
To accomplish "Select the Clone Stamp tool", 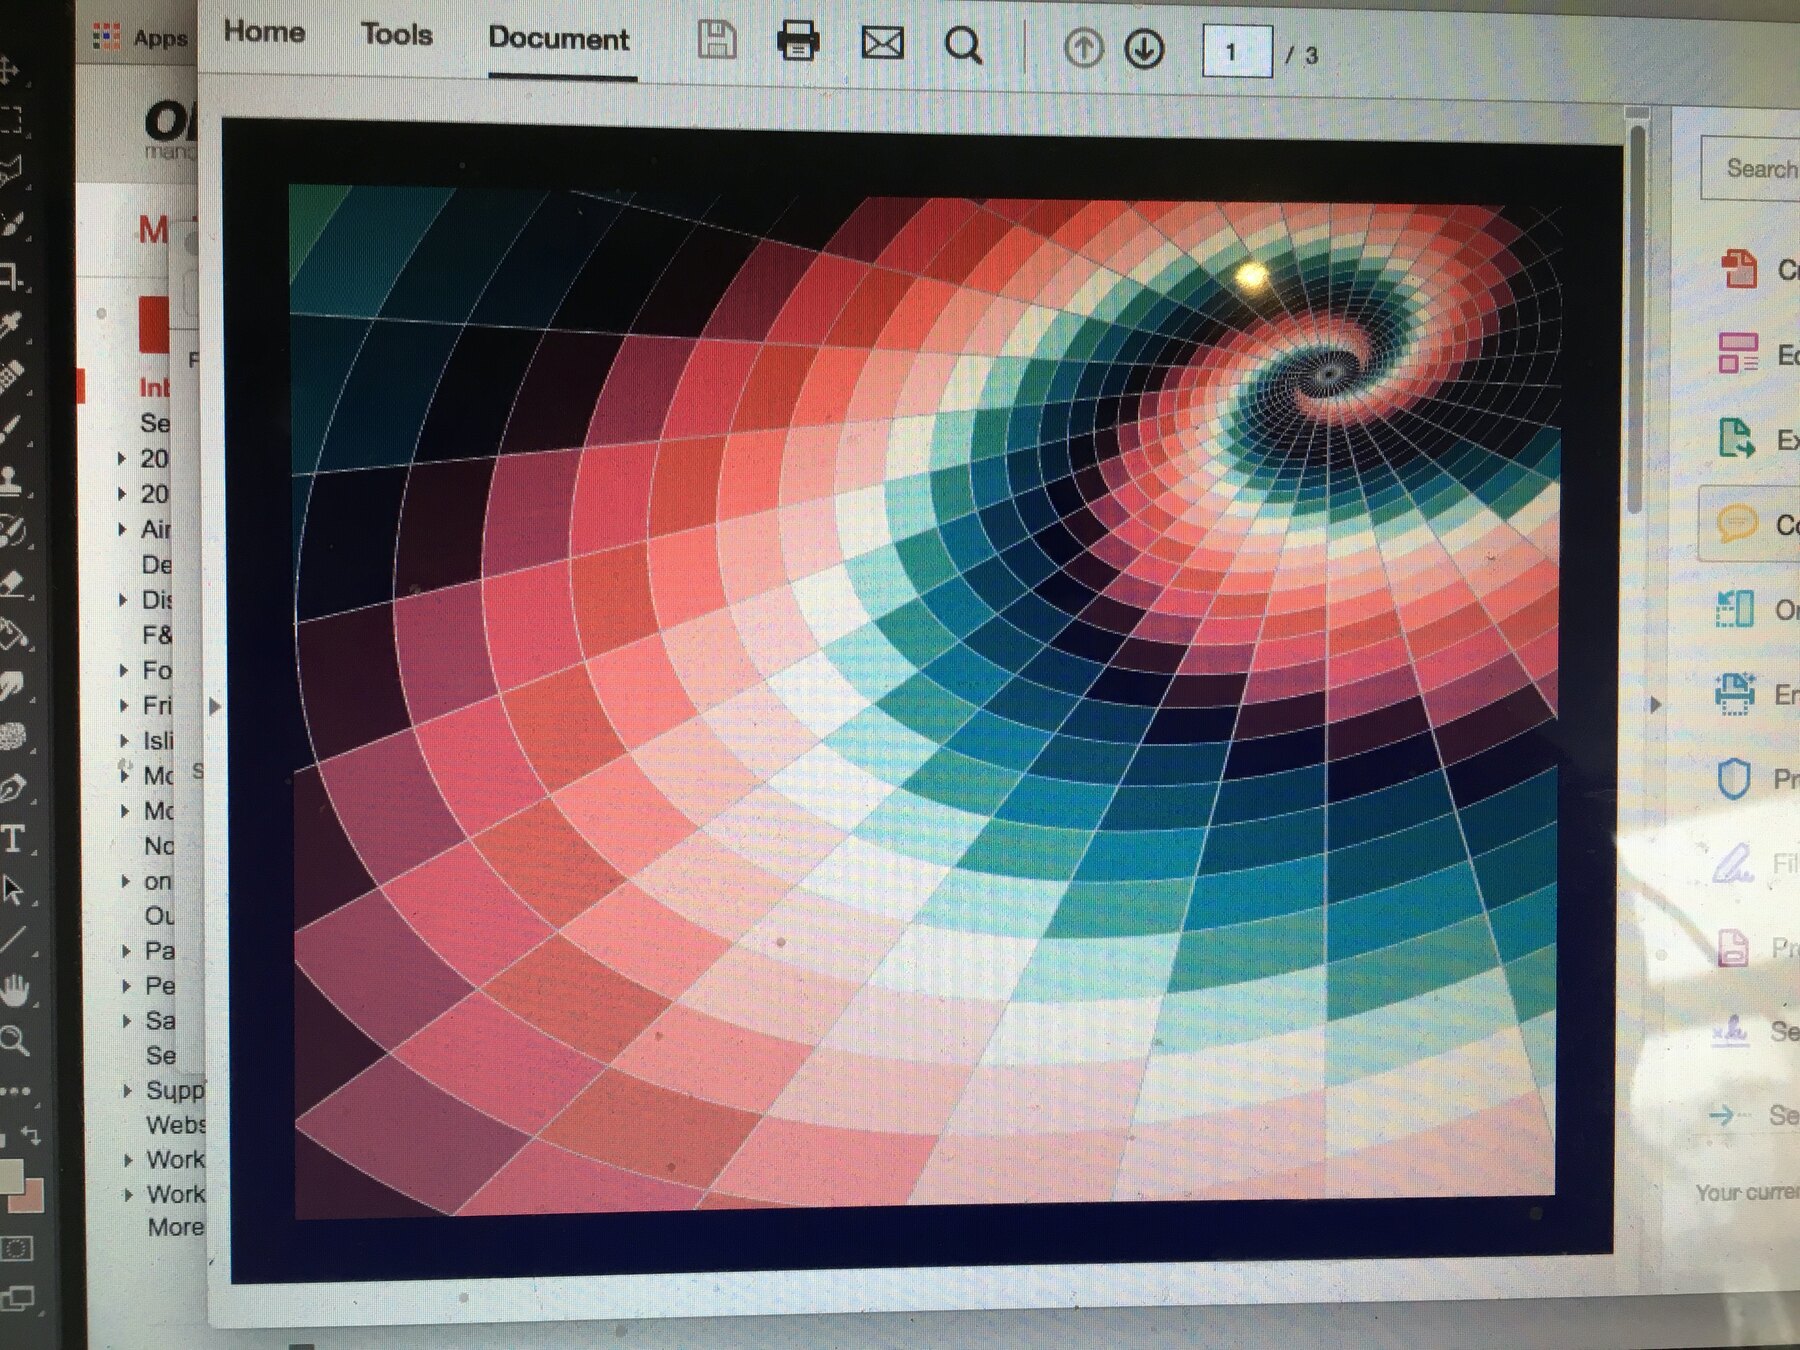I will pyautogui.click(x=12, y=479).
